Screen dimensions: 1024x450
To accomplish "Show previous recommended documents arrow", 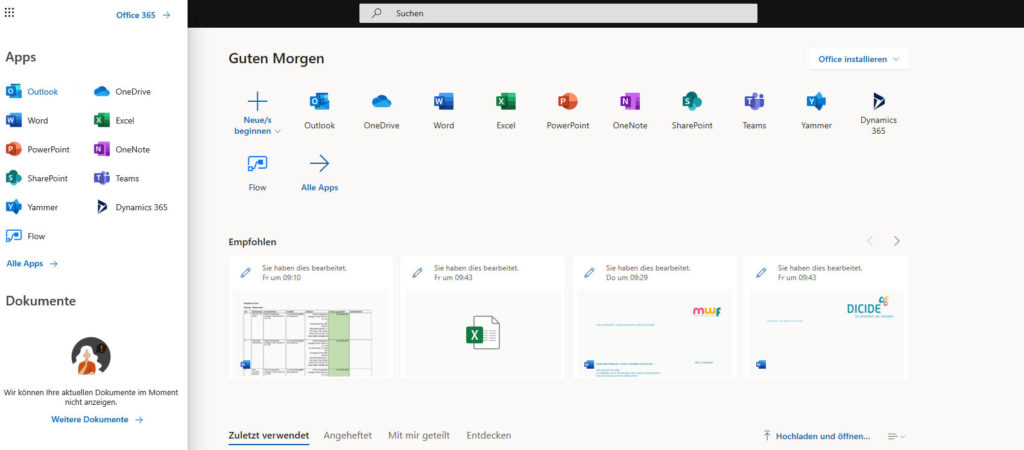I will (870, 241).
